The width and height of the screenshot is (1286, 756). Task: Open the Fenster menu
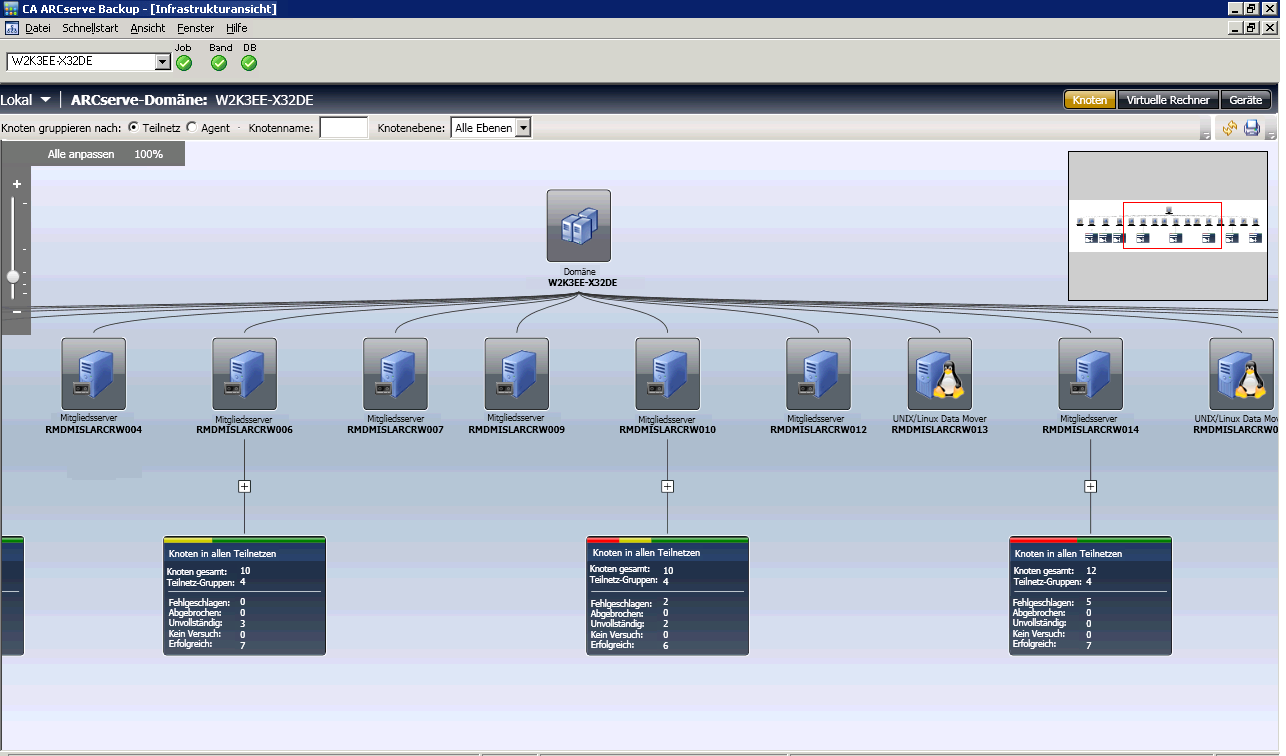(196, 28)
